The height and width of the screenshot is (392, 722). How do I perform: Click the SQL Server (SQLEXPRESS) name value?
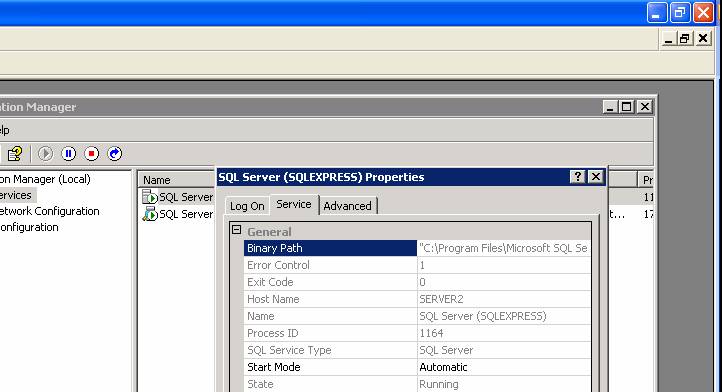coord(483,316)
